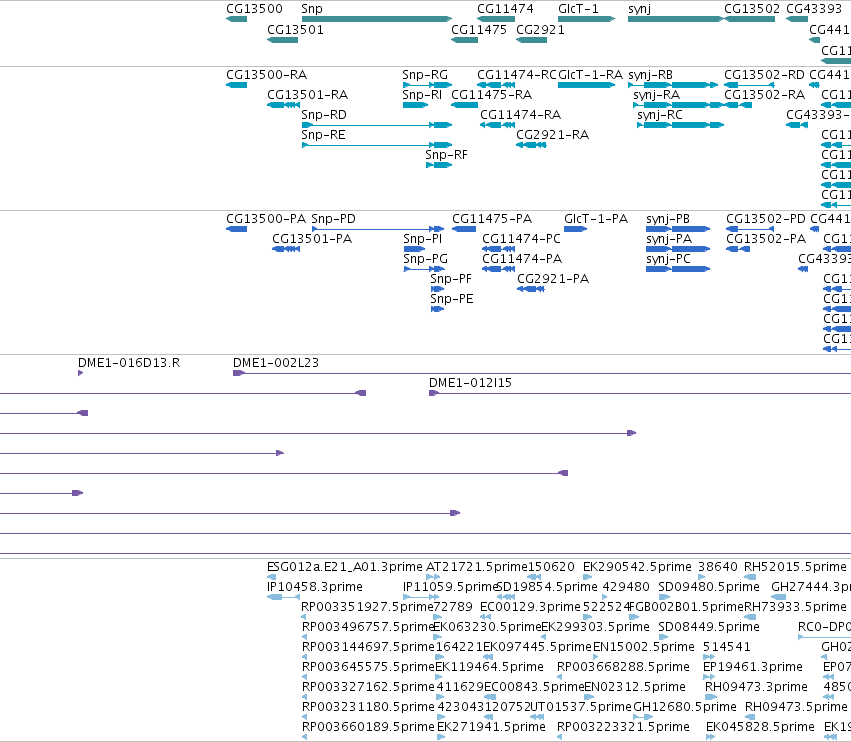The width and height of the screenshot is (851, 742).
Task: Select protein label CG11474-PC
Action: point(521,239)
